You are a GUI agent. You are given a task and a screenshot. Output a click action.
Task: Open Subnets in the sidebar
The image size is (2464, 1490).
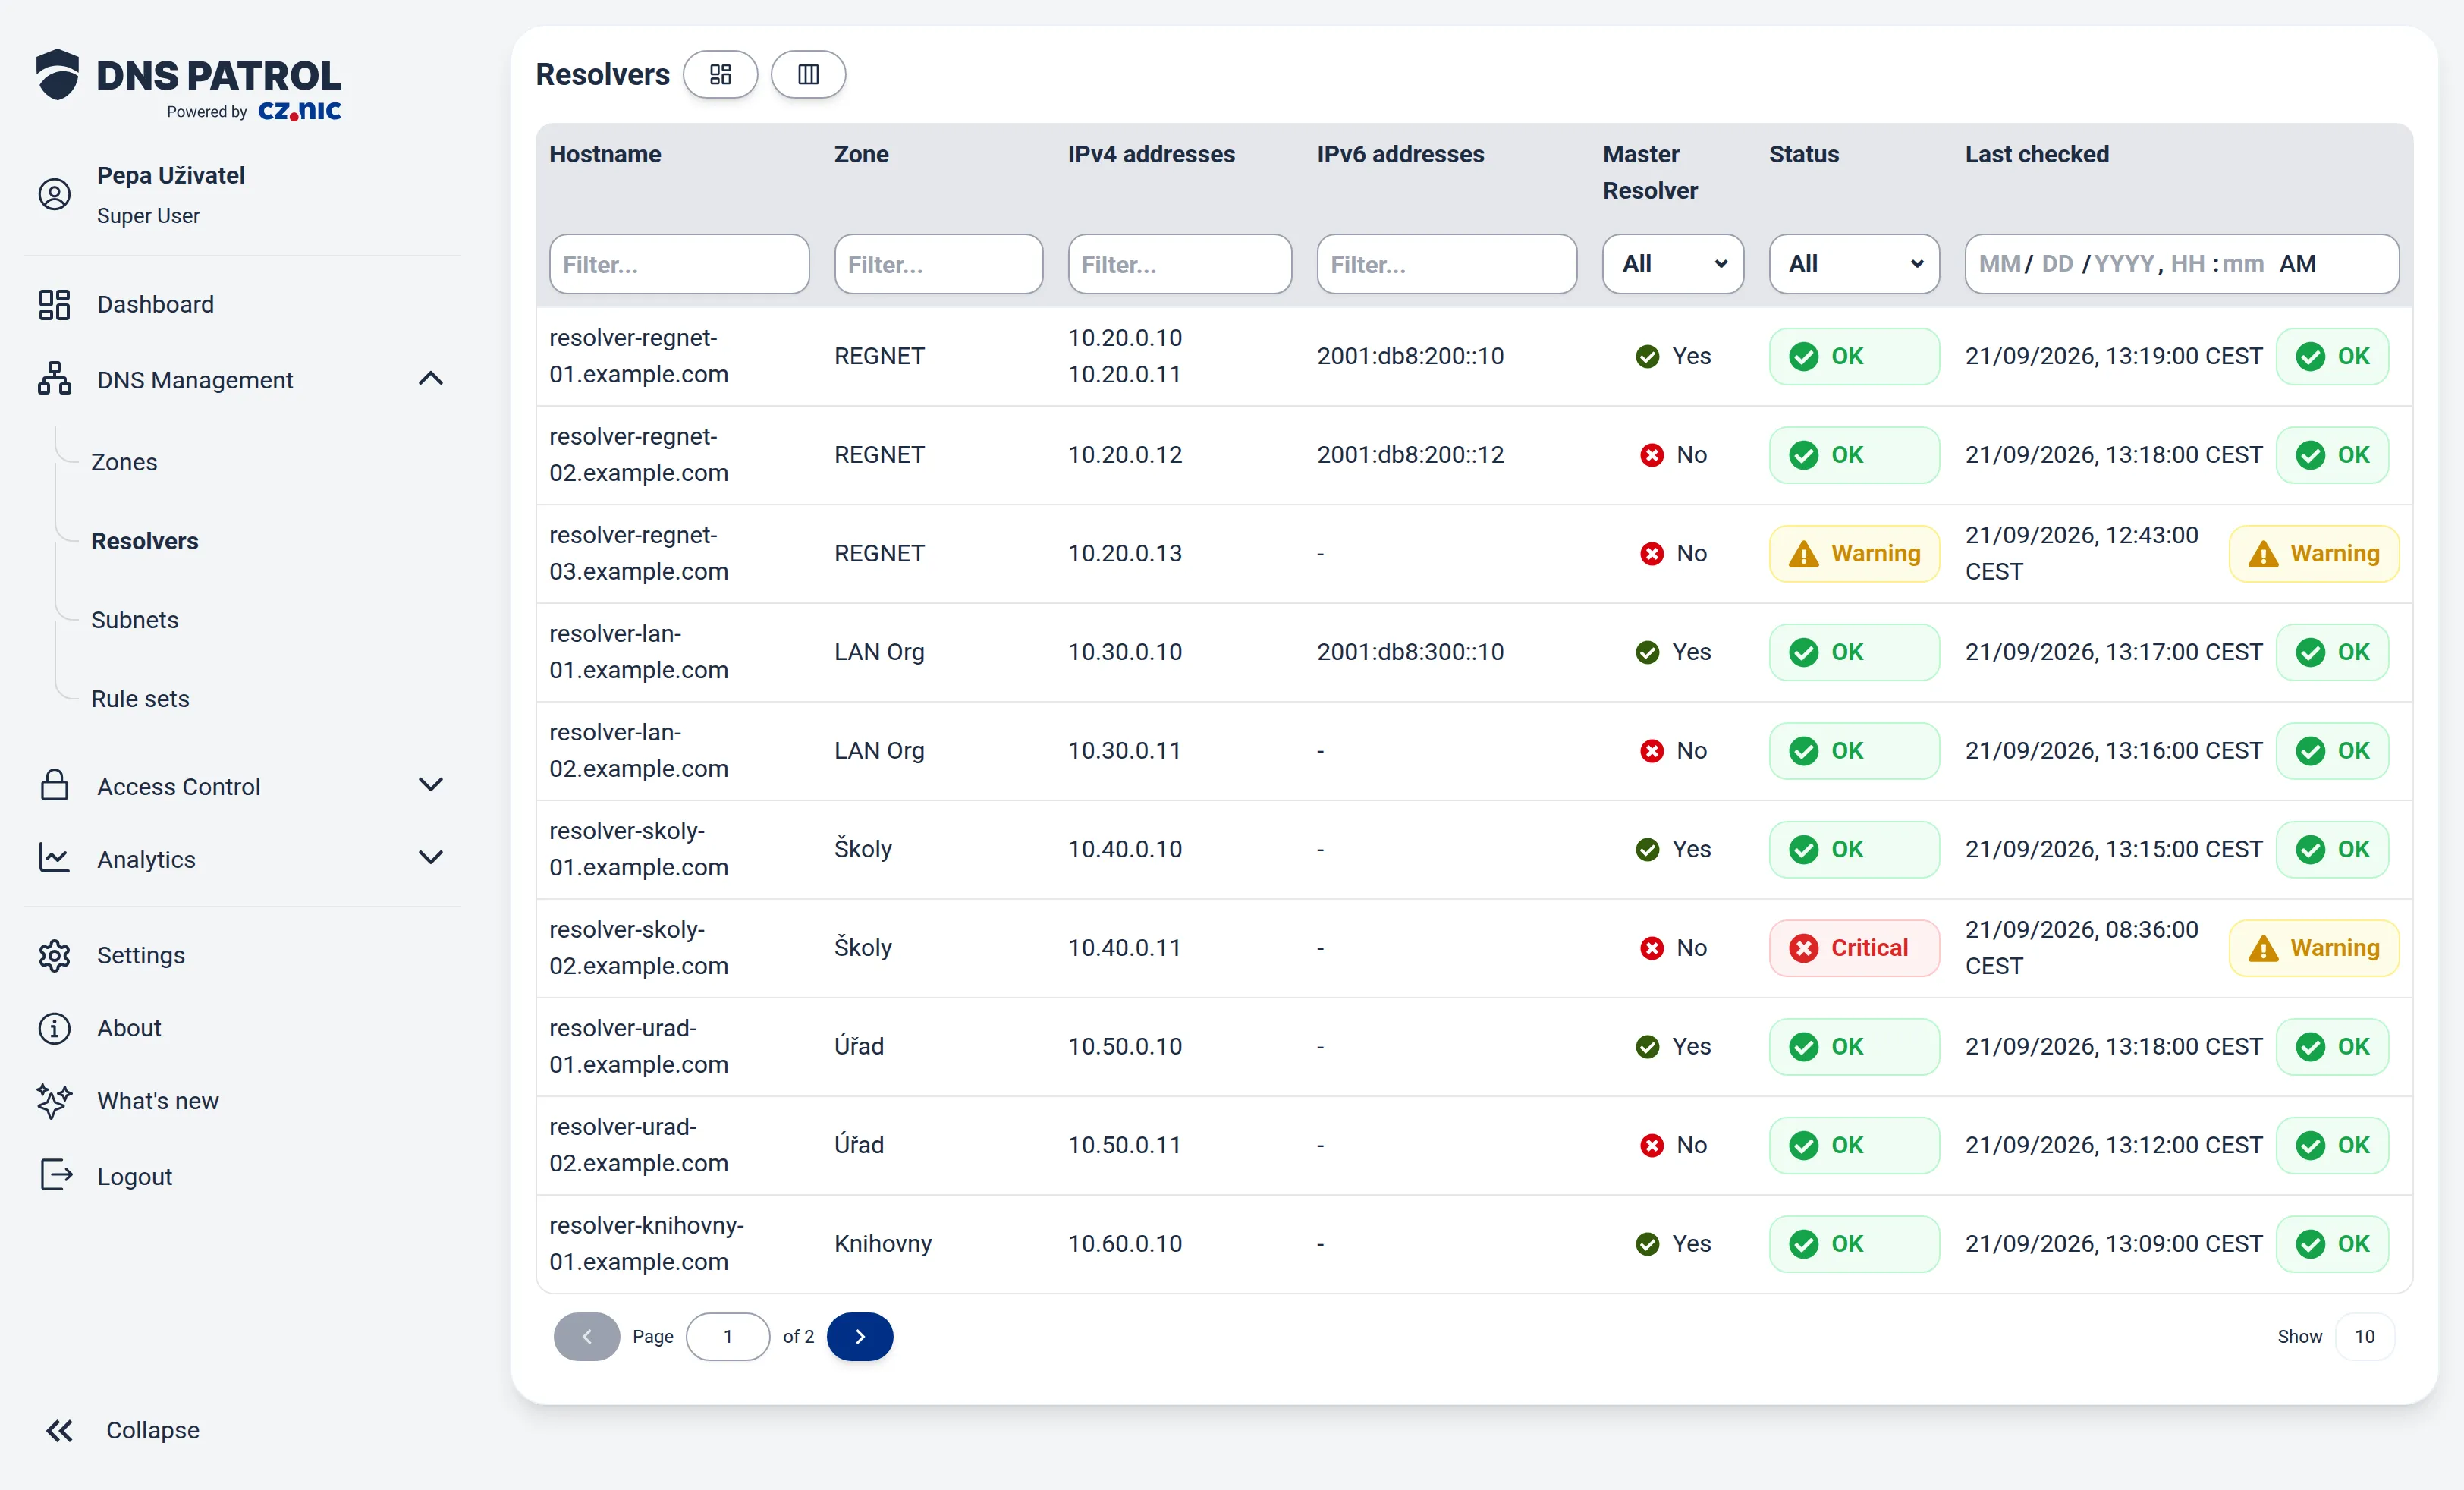pyautogui.click(x=135, y=620)
